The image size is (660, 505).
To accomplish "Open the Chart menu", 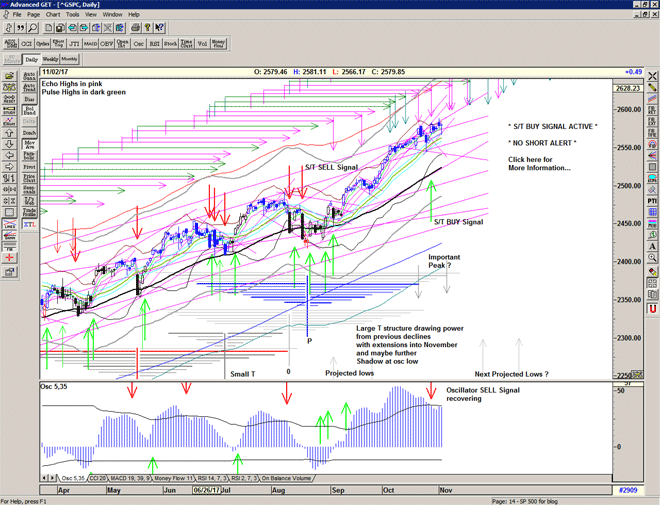I will [53, 15].
